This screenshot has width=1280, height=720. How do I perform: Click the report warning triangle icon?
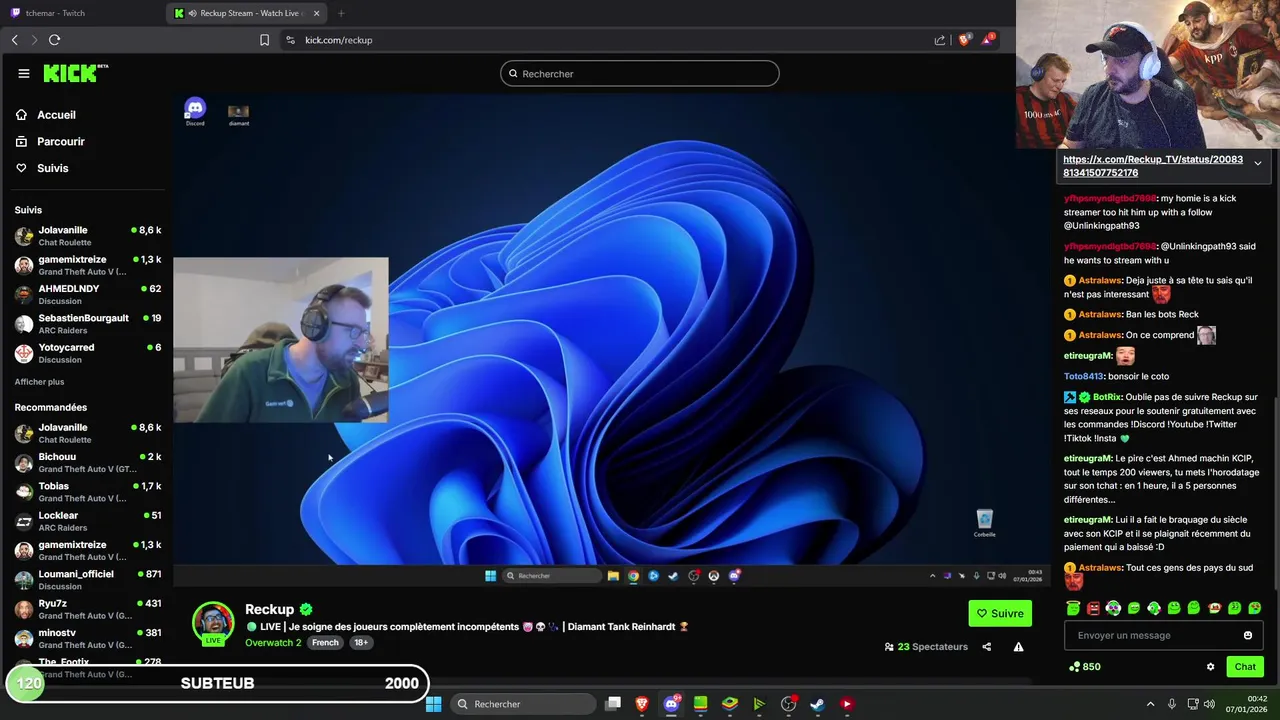[x=1018, y=647]
